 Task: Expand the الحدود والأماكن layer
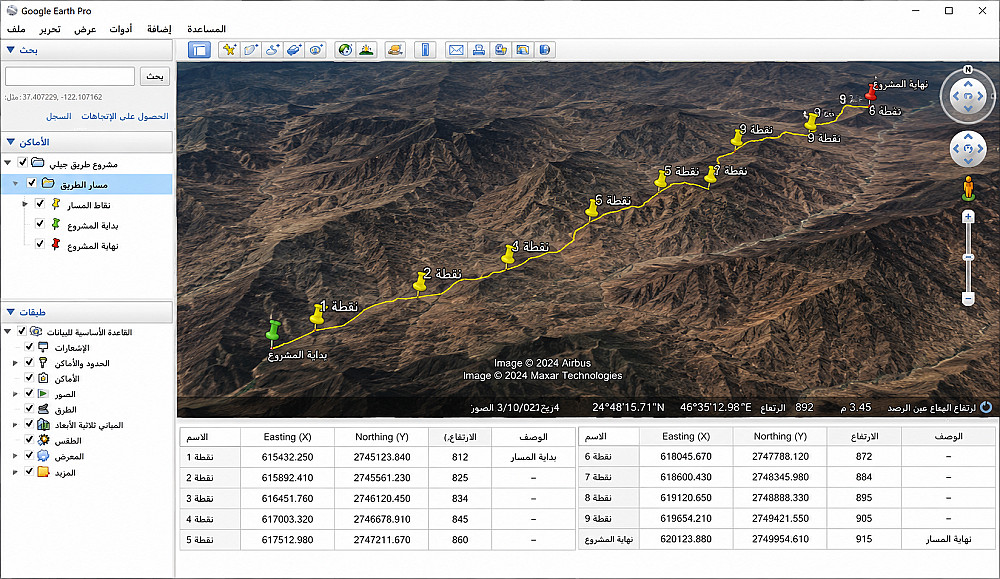(15, 363)
